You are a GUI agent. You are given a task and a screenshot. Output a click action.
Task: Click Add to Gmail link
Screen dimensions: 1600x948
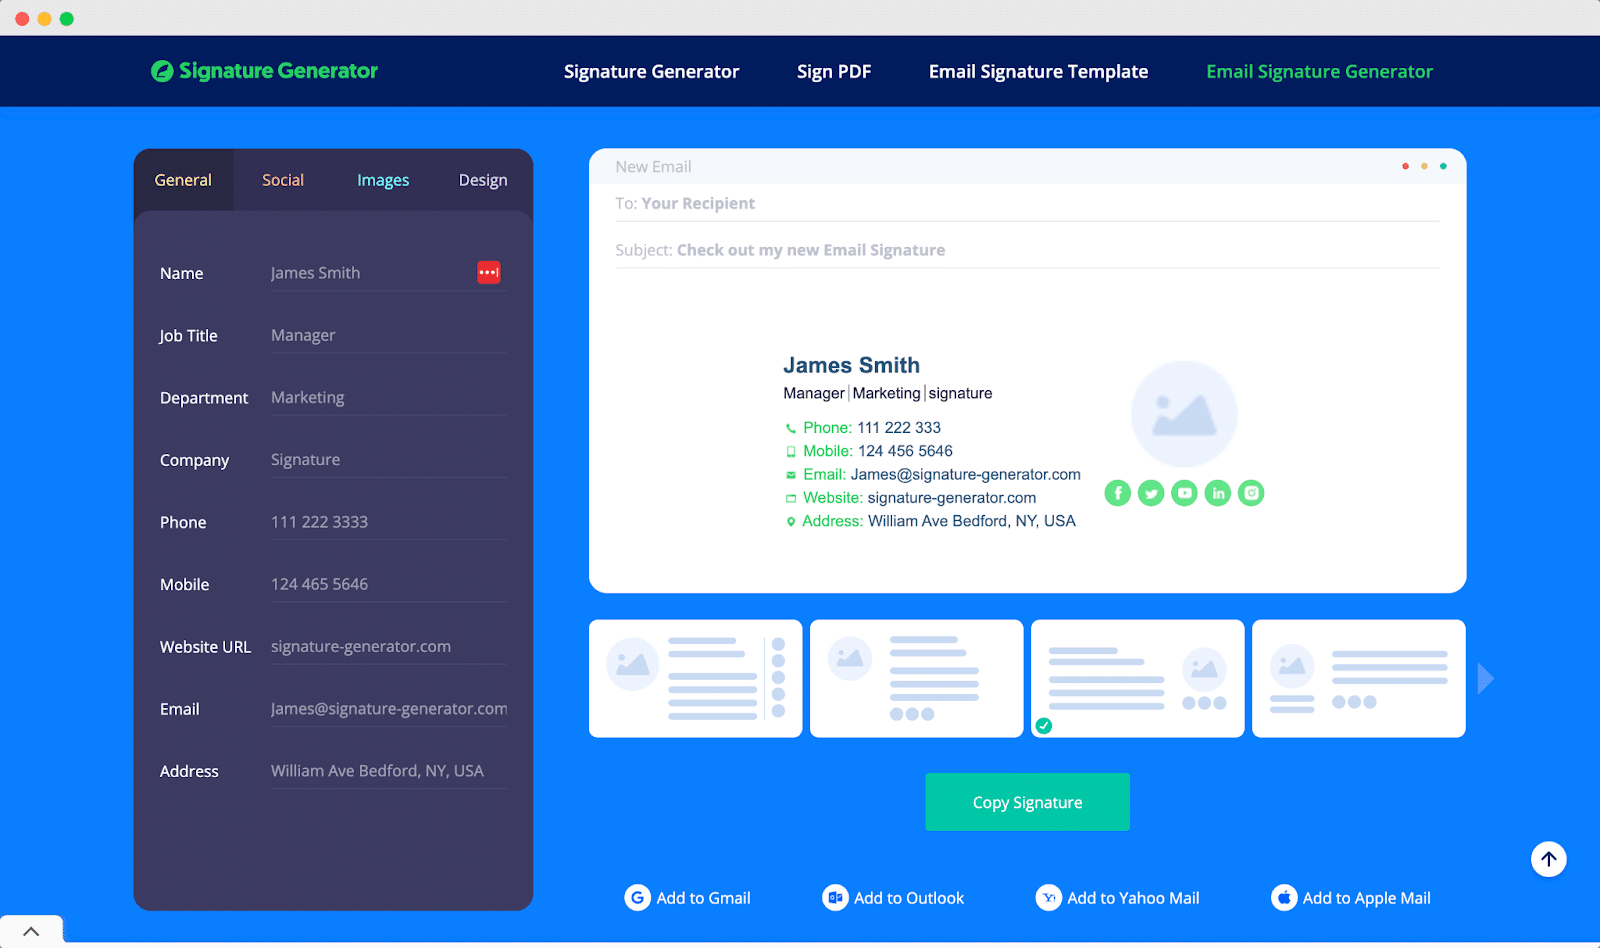[x=687, y=898]
